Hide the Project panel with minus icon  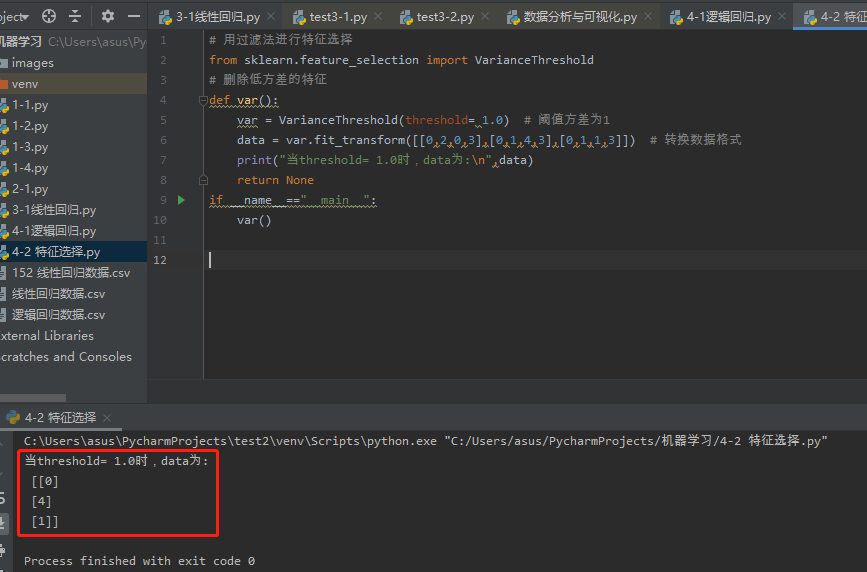coord(134,17)
